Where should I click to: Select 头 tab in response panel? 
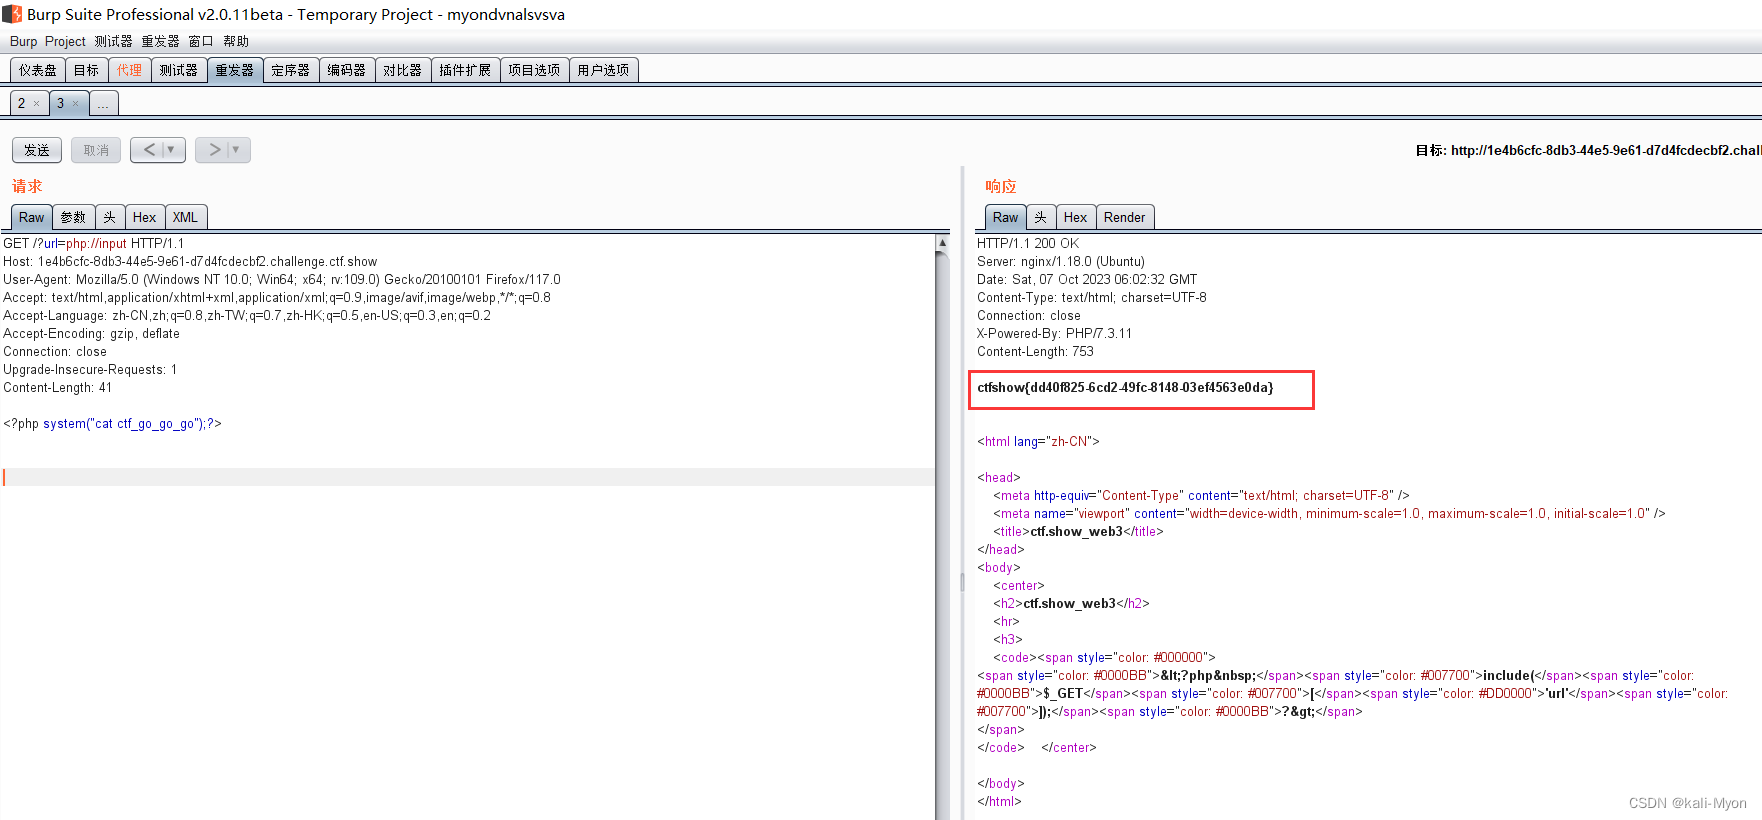pyautogui.click(x=1041, y=217)
